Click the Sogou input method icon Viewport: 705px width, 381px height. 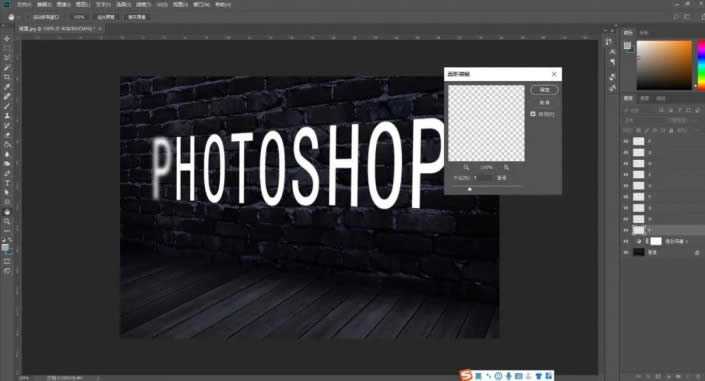click(466, 375)
